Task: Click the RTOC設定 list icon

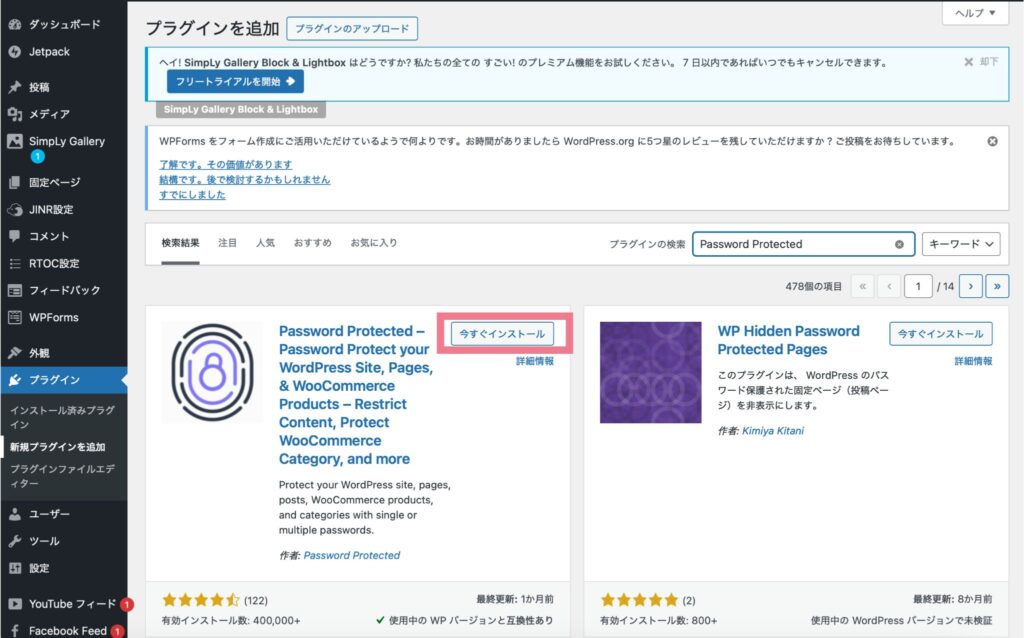Action: tap(14, 263)
